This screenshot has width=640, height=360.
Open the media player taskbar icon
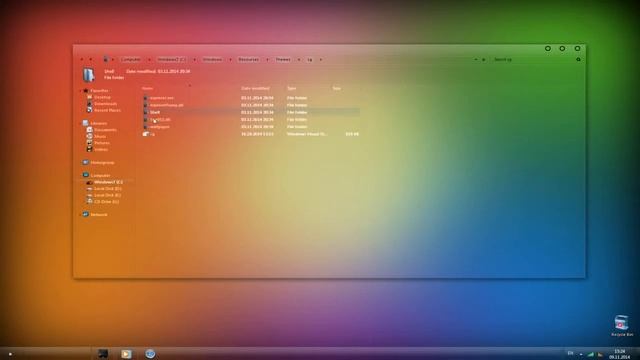point(126,354)
